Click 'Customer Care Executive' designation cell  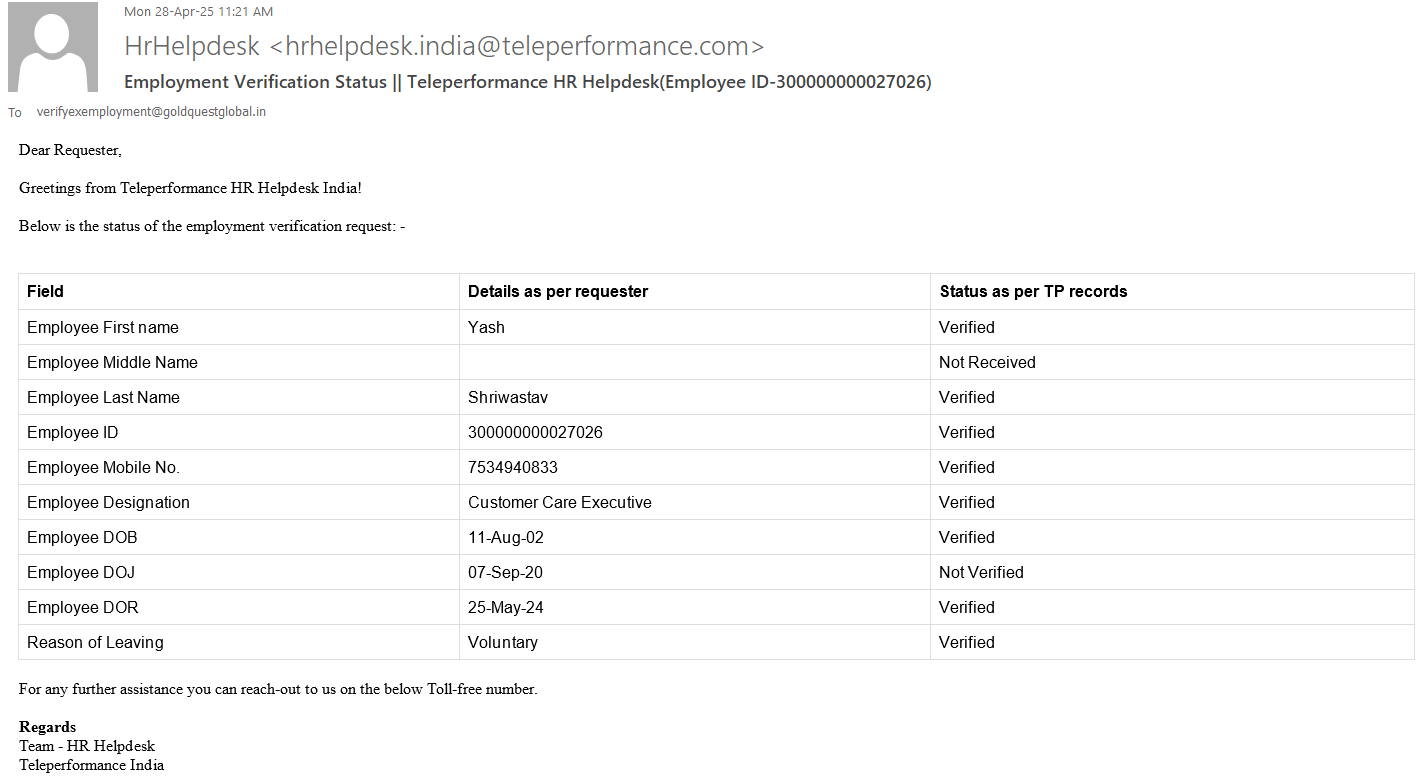pyautogui.click(x=559, y=502)
